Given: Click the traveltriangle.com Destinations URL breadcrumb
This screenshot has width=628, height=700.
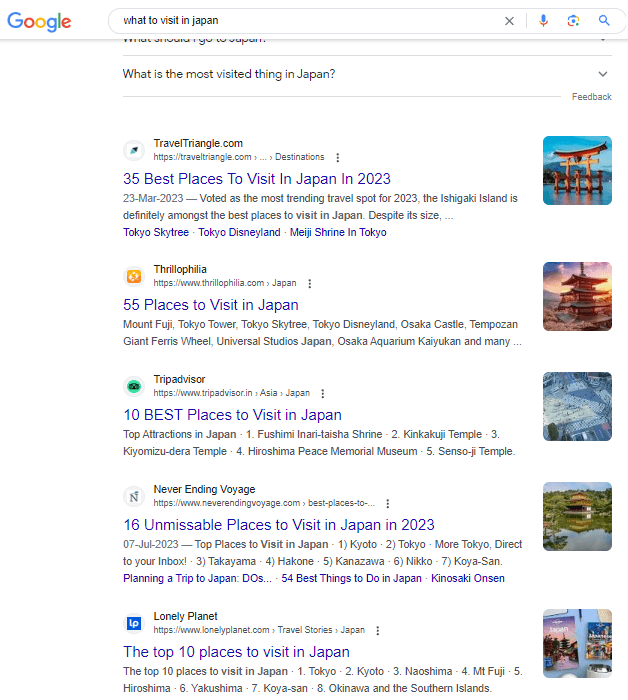Looking at the screenshot, I should pos(239,157).
